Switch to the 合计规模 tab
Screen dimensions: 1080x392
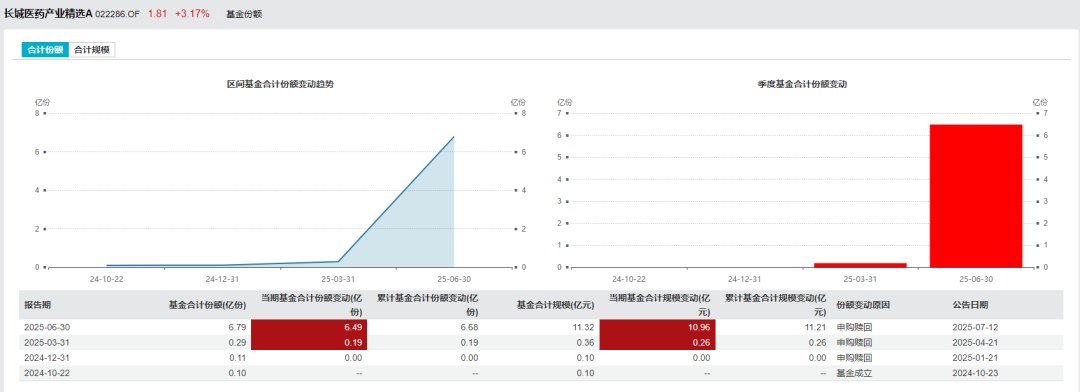[x=92, y=50]
